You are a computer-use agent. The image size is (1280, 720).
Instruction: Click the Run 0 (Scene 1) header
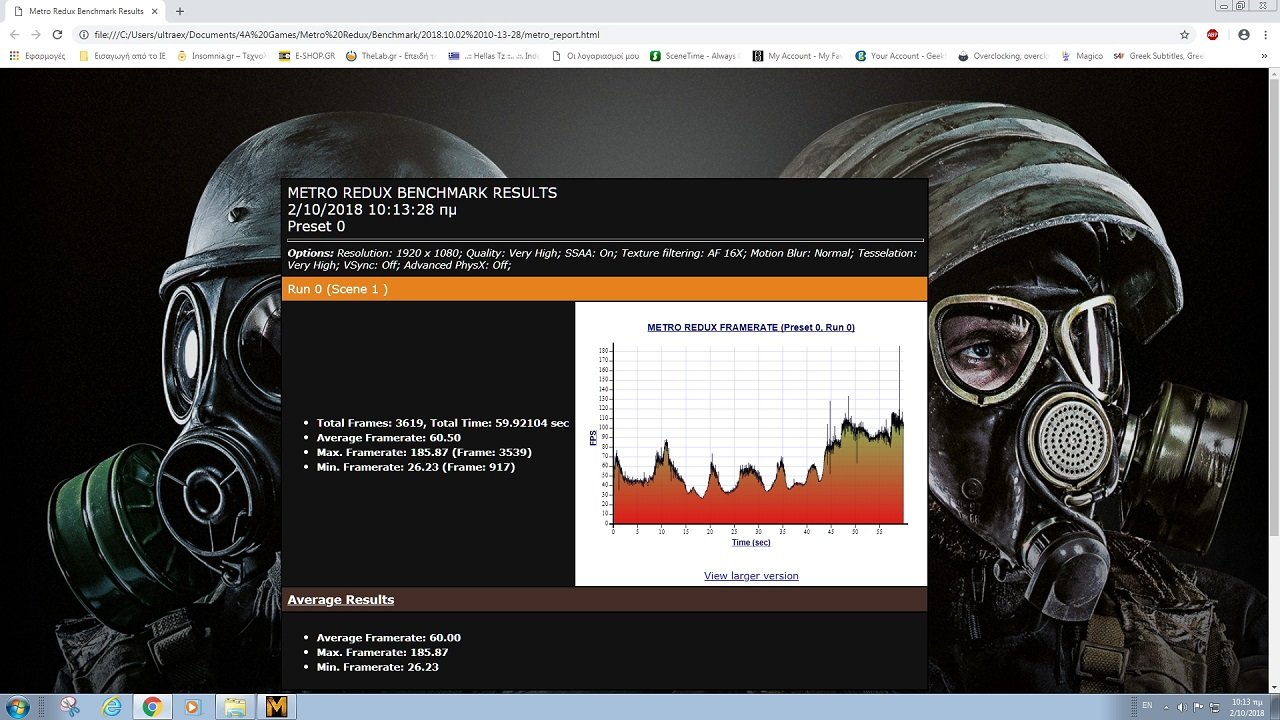(604, 289)
